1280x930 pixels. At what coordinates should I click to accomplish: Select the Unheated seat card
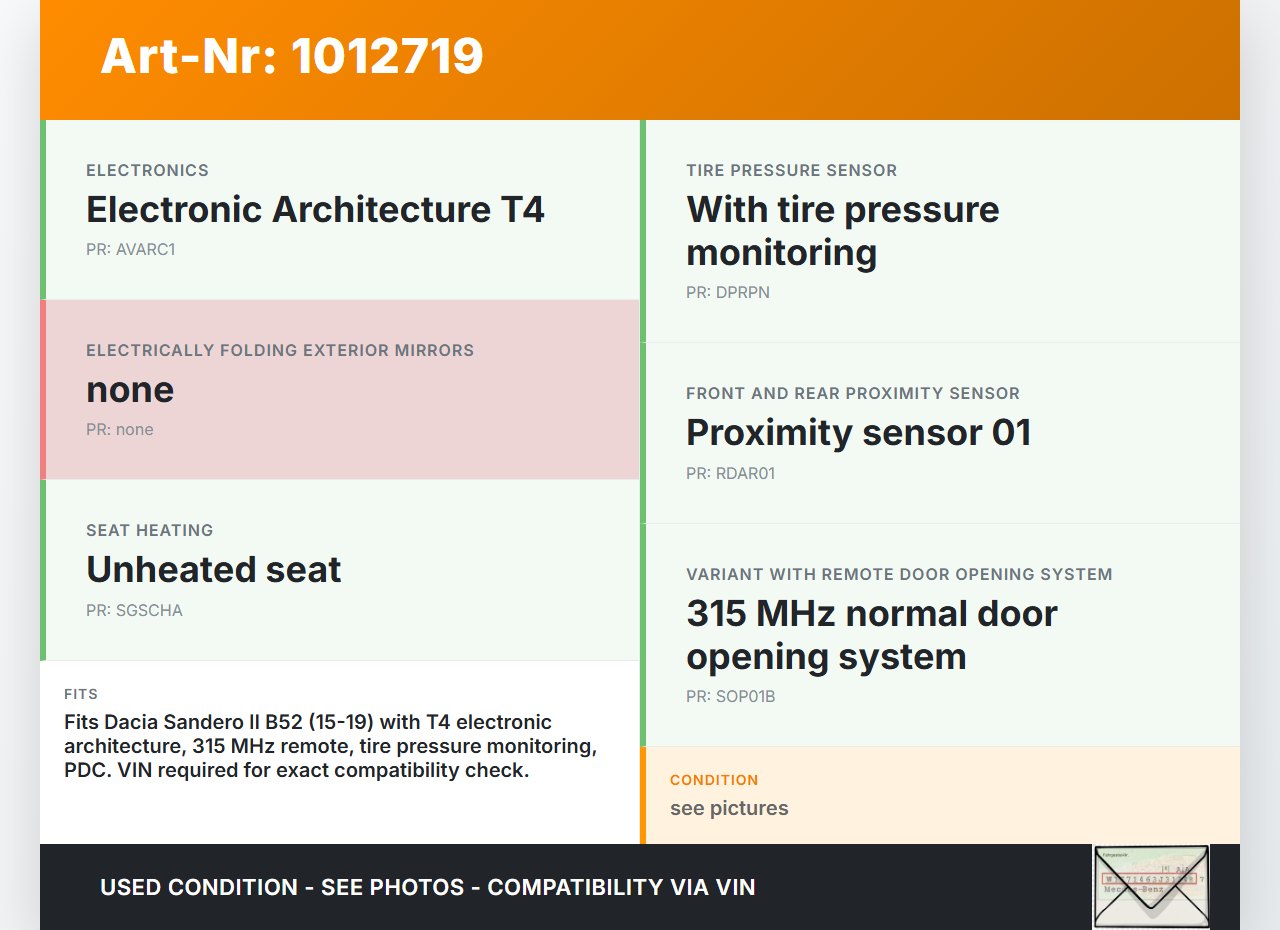tap(340, 570)
